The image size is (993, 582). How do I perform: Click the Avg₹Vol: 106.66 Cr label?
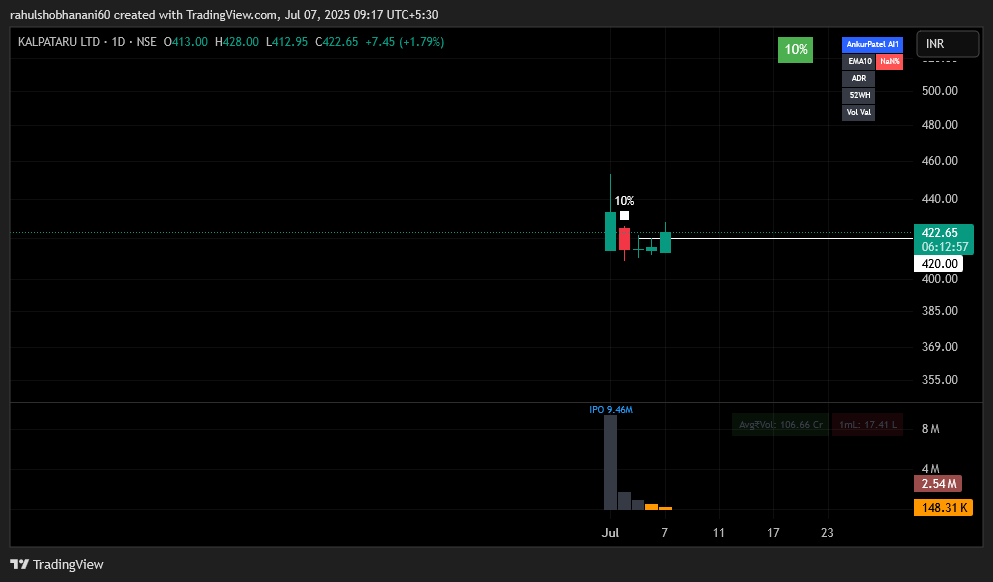click(x=781, y=425)
